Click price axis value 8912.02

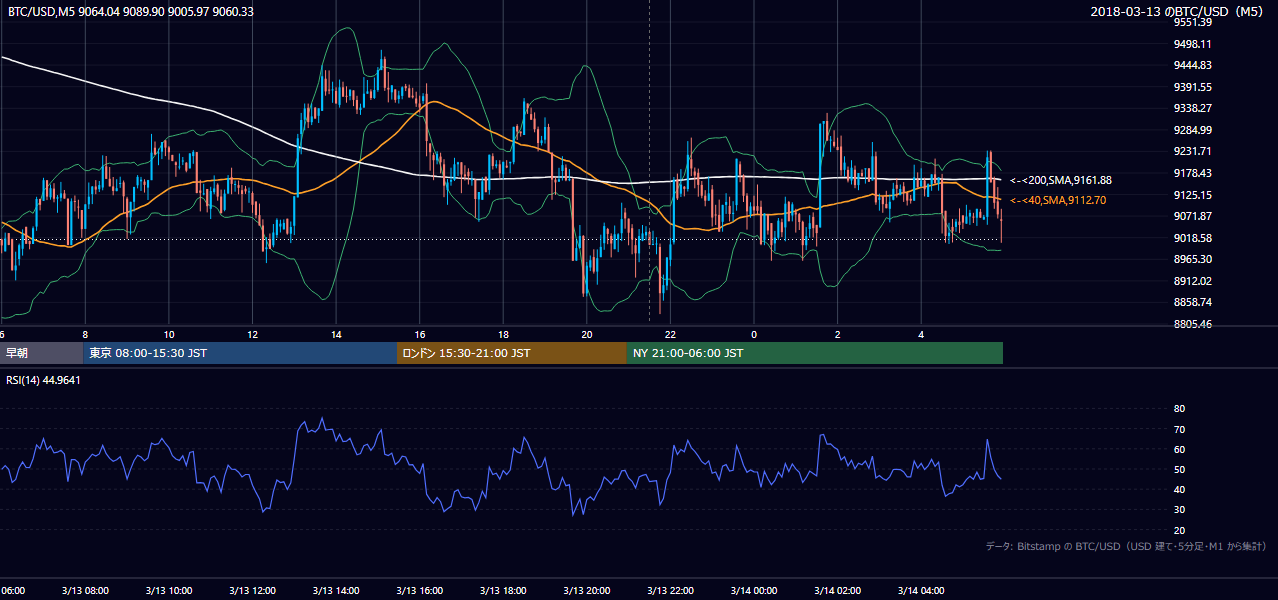coord(1193,281)
